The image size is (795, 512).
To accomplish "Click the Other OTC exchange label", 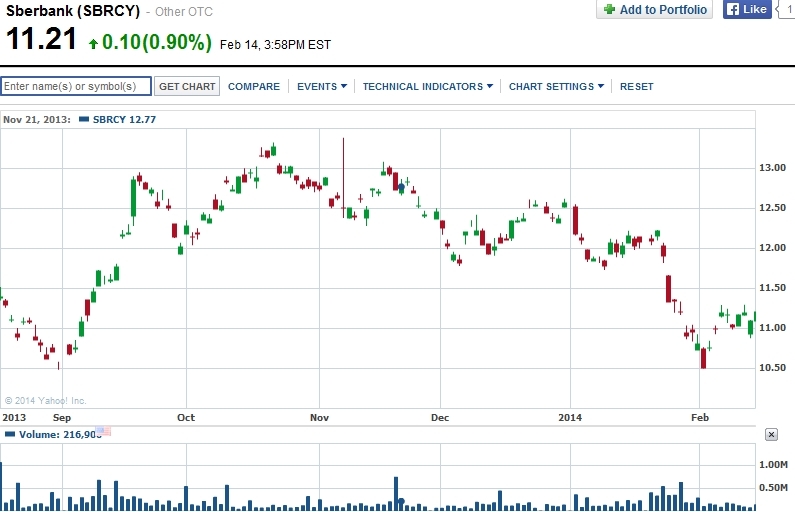I will pos(184,12).
